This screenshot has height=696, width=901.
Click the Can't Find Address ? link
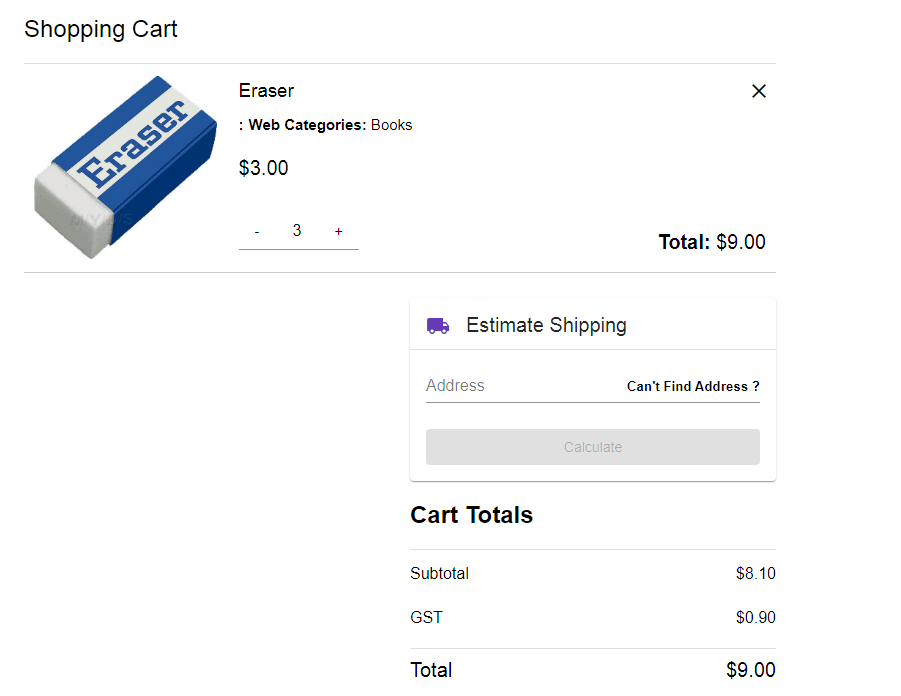point(693,387)
